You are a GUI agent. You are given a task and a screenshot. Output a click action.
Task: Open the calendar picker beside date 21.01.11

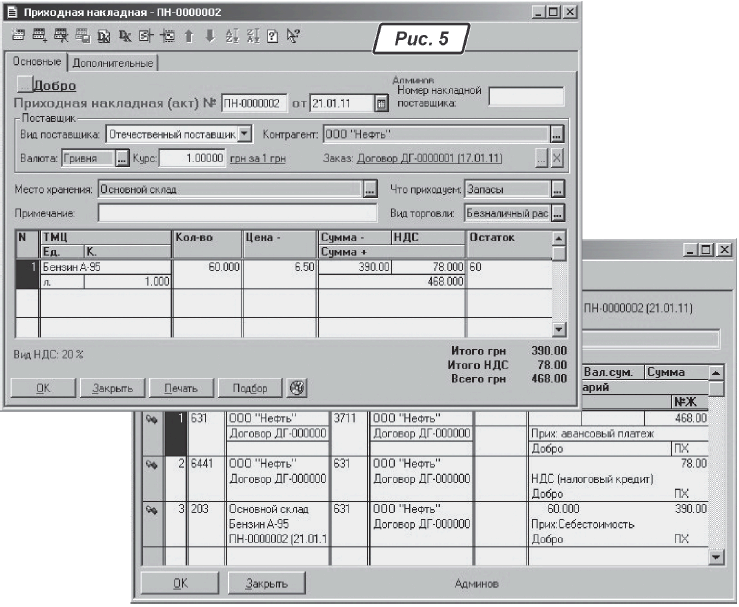coord(380,103)
